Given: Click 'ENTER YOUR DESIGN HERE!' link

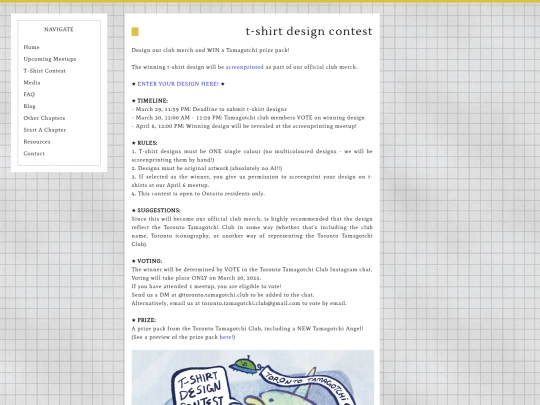Looking at the screenshot, I should pos(178,84).
